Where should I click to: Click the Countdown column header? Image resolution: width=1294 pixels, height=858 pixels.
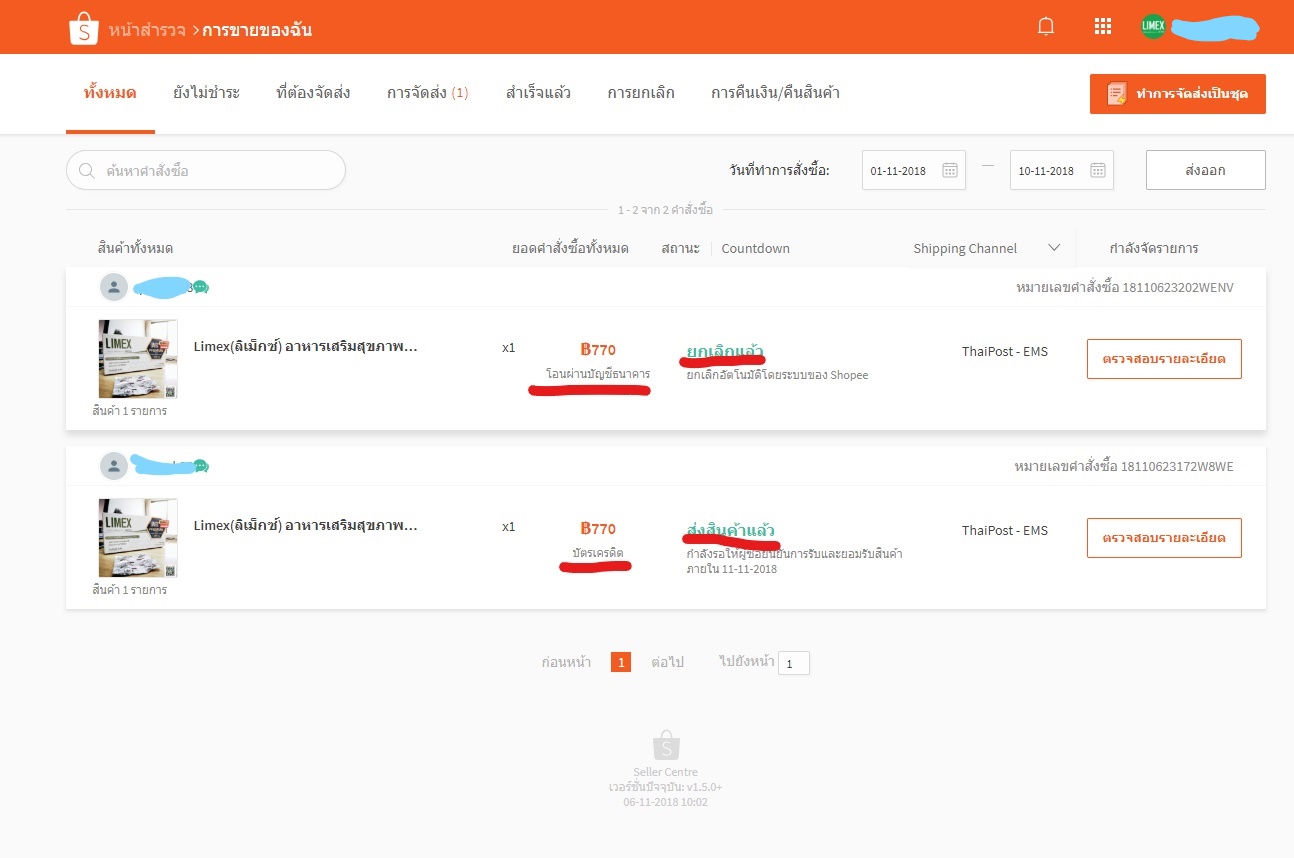pos(755,248)
